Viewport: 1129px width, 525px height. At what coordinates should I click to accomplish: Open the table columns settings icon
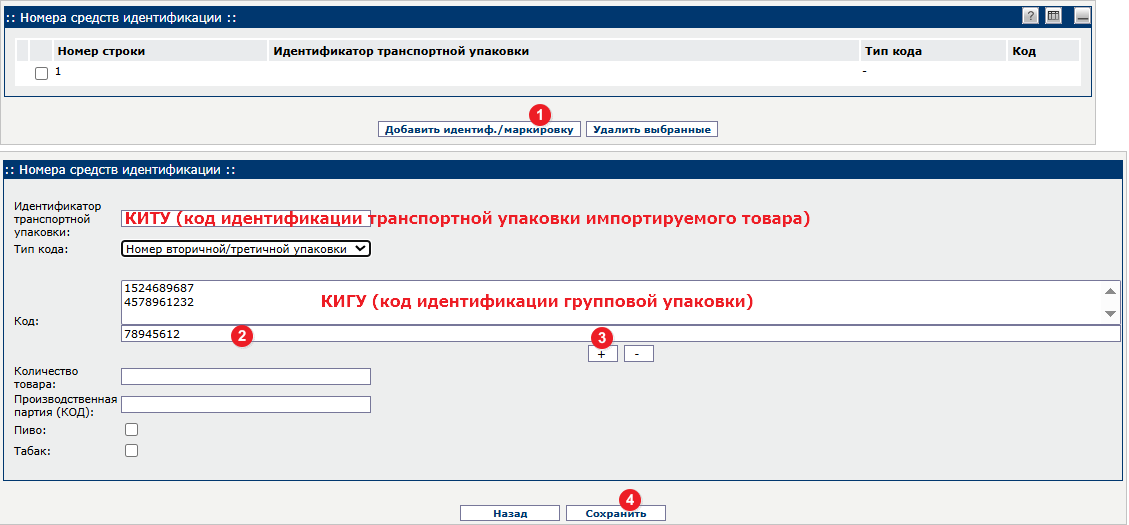coord(1053,16)
